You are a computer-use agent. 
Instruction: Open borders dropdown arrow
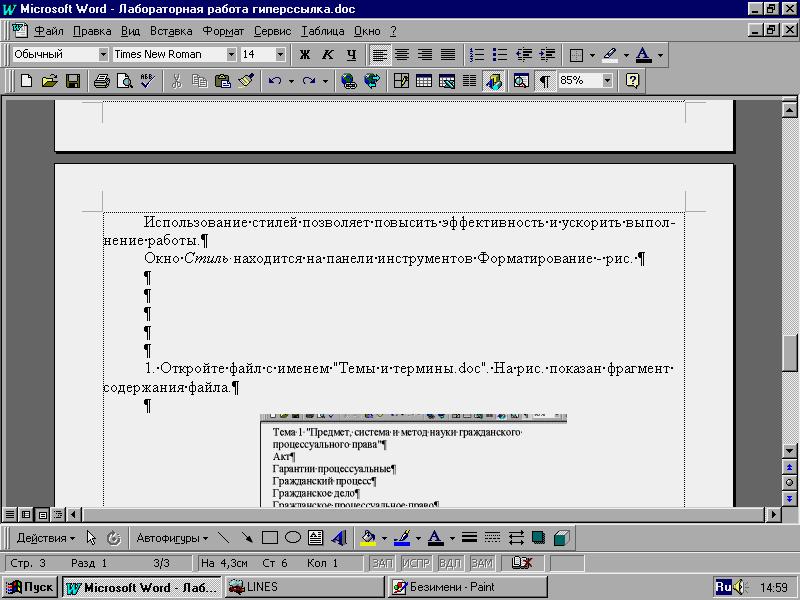pos(592,55)
